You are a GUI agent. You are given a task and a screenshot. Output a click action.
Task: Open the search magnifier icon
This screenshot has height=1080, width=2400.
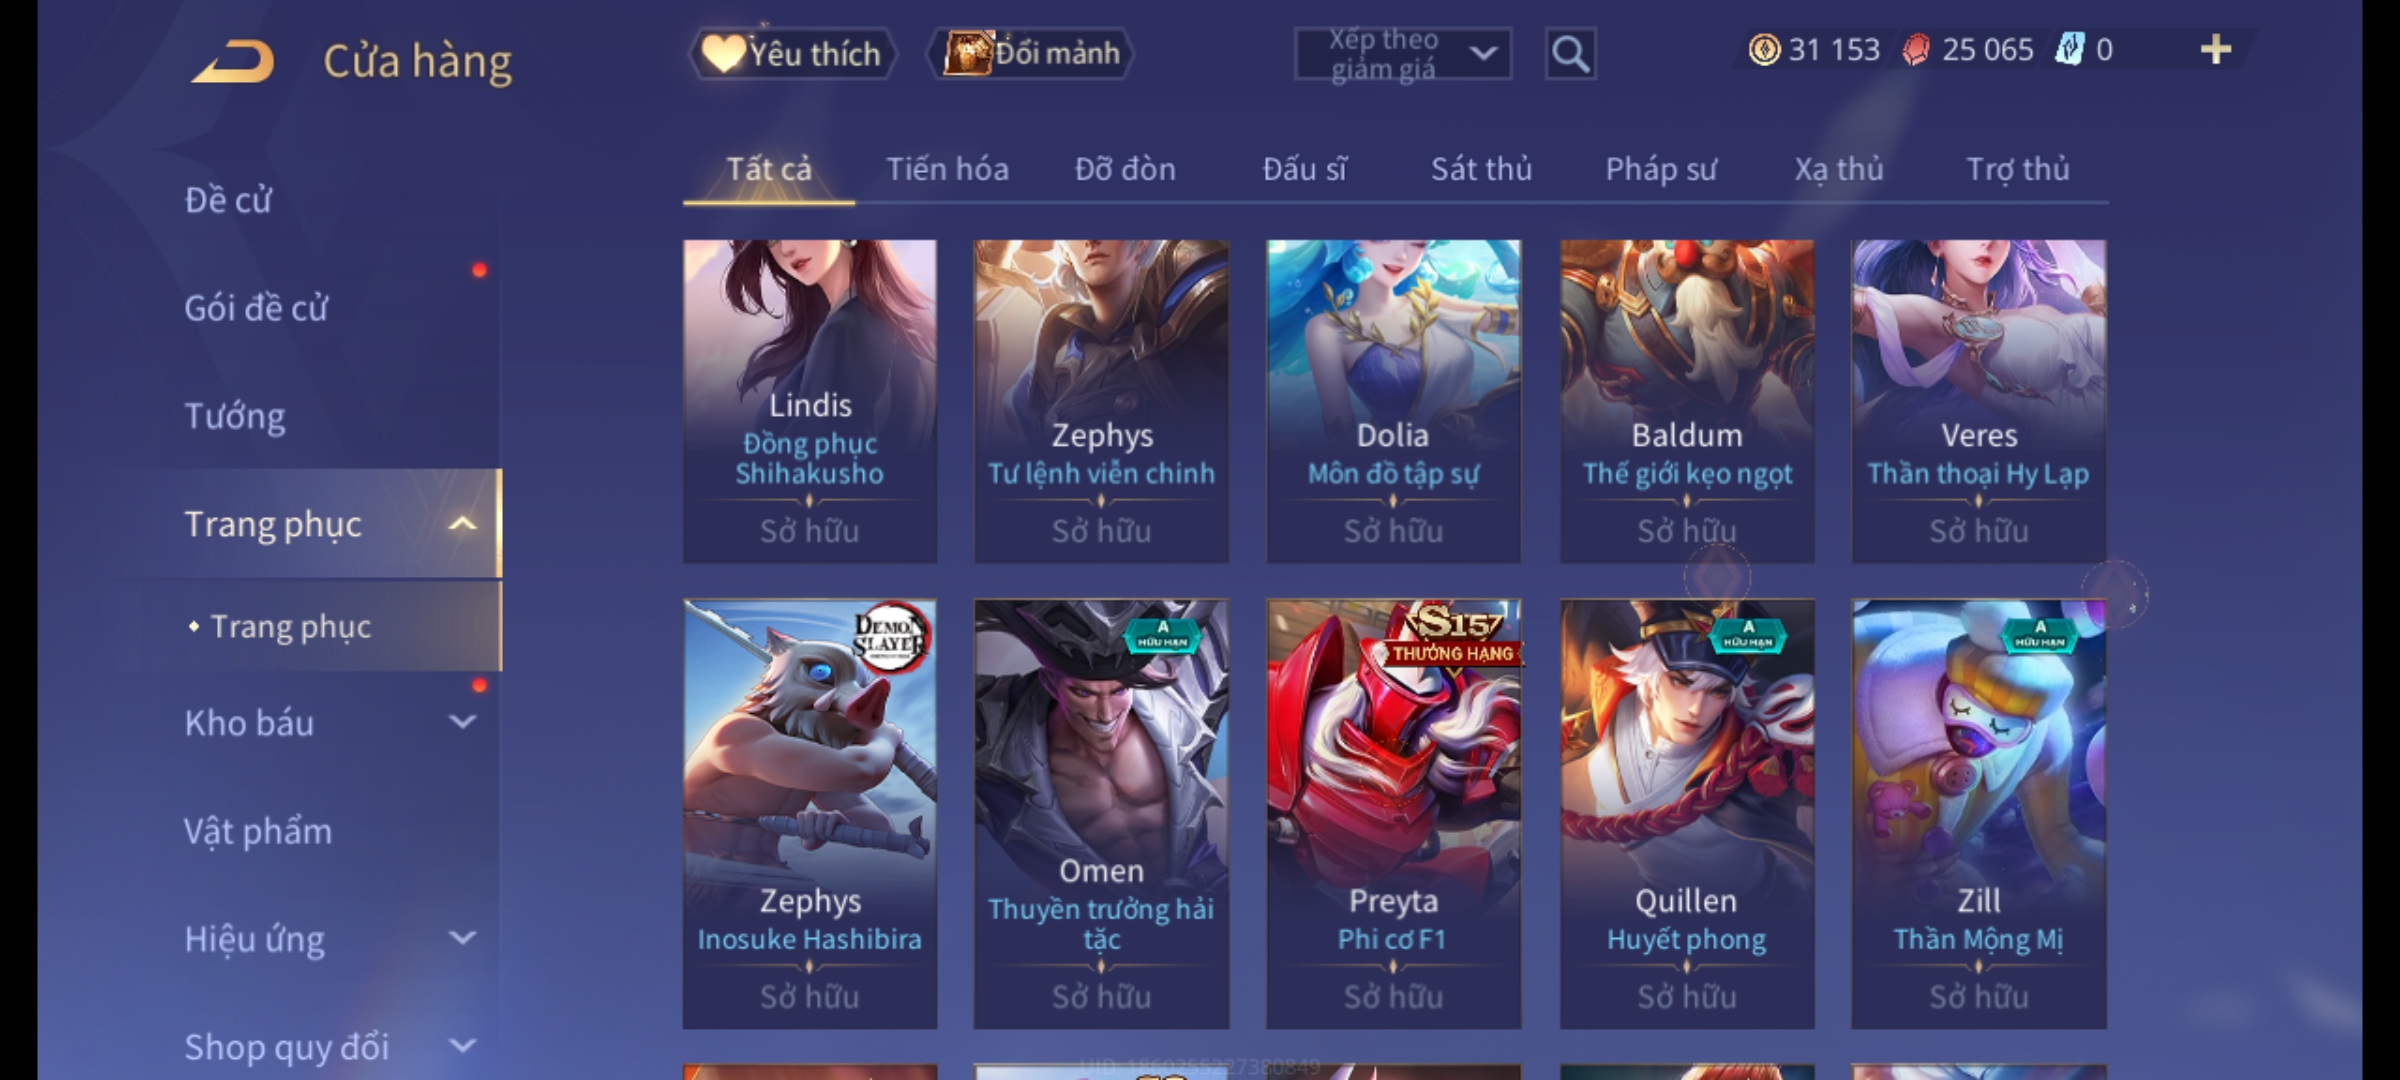[1570, 54]
